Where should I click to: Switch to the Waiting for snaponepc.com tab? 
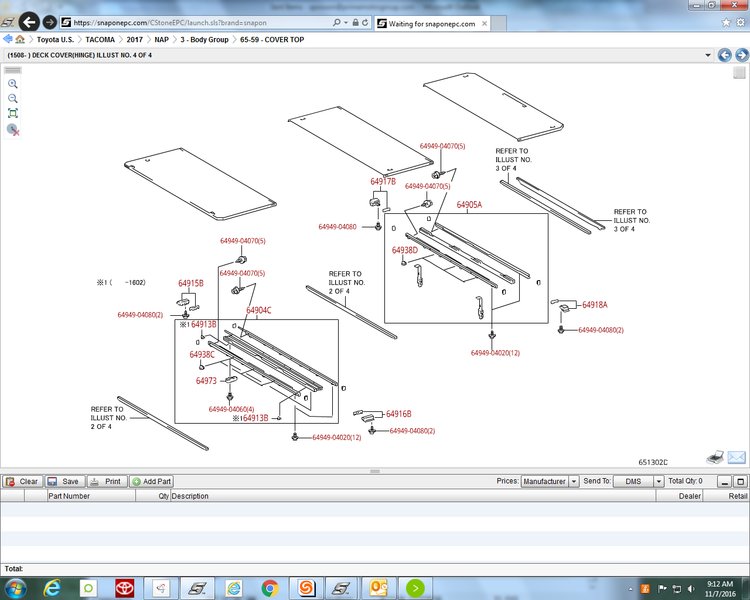[432, 23]
